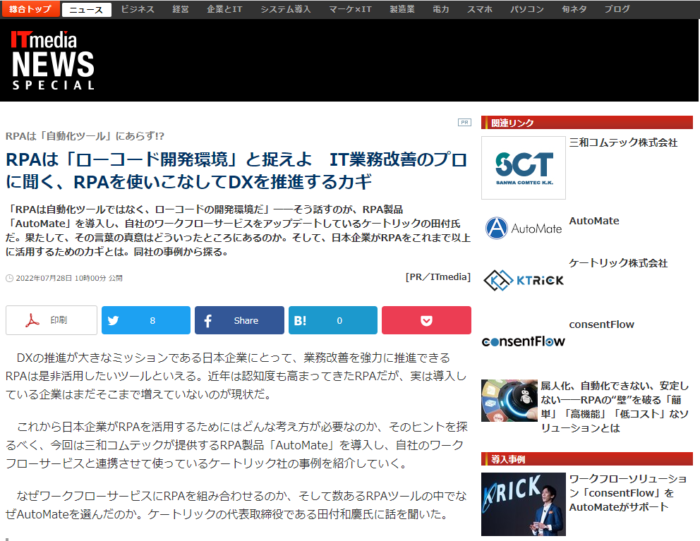The width and height of the screenshot is (700, 541).
Task: Click the article headline RPAは「ローコード開発環境」
Action: click(x=237, y=171)
